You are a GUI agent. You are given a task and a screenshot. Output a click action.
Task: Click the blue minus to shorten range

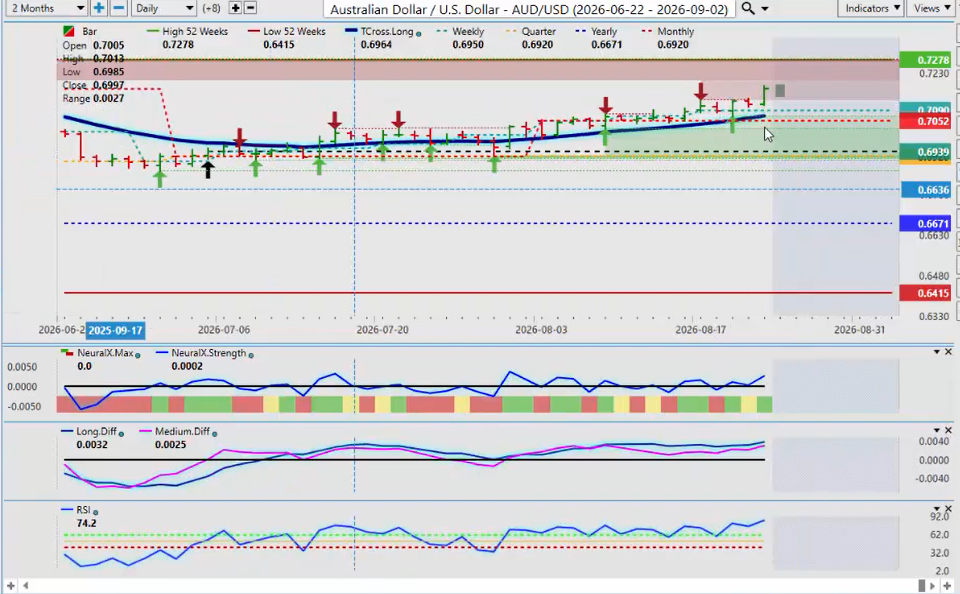click(119, 8)
